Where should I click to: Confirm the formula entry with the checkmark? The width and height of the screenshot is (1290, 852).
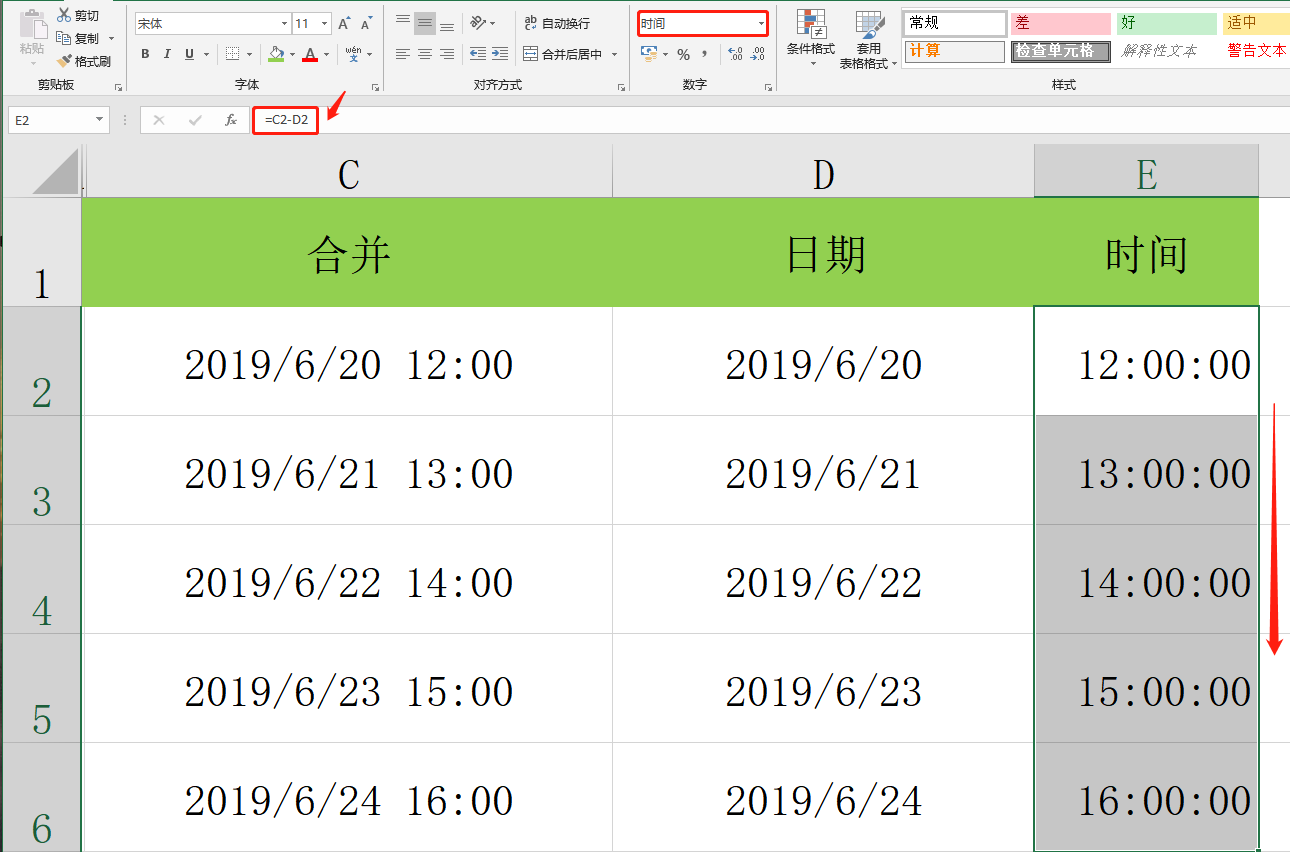(x=195, y=120)
